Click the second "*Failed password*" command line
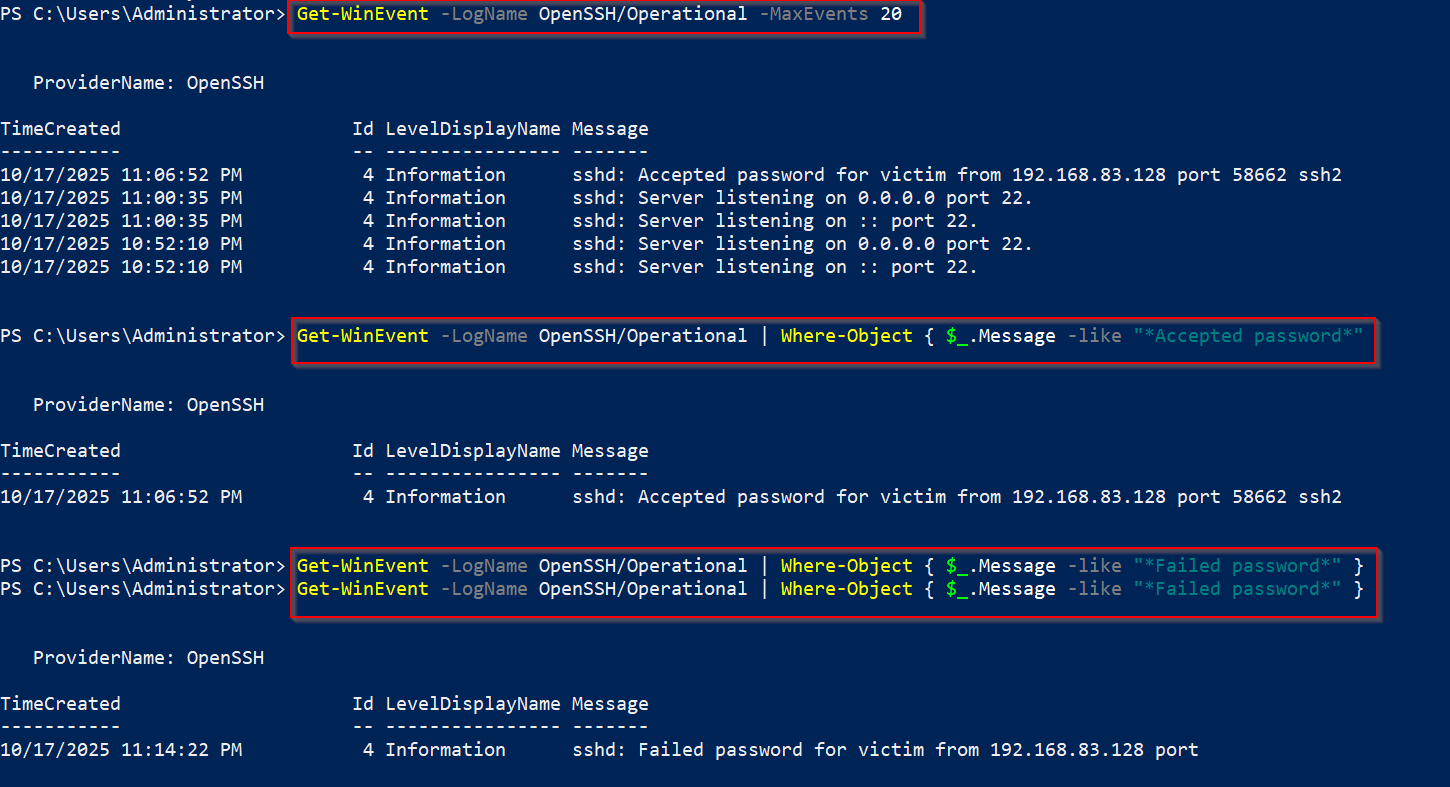Screen dimensions: 1450x787 [x=830, y=589]
